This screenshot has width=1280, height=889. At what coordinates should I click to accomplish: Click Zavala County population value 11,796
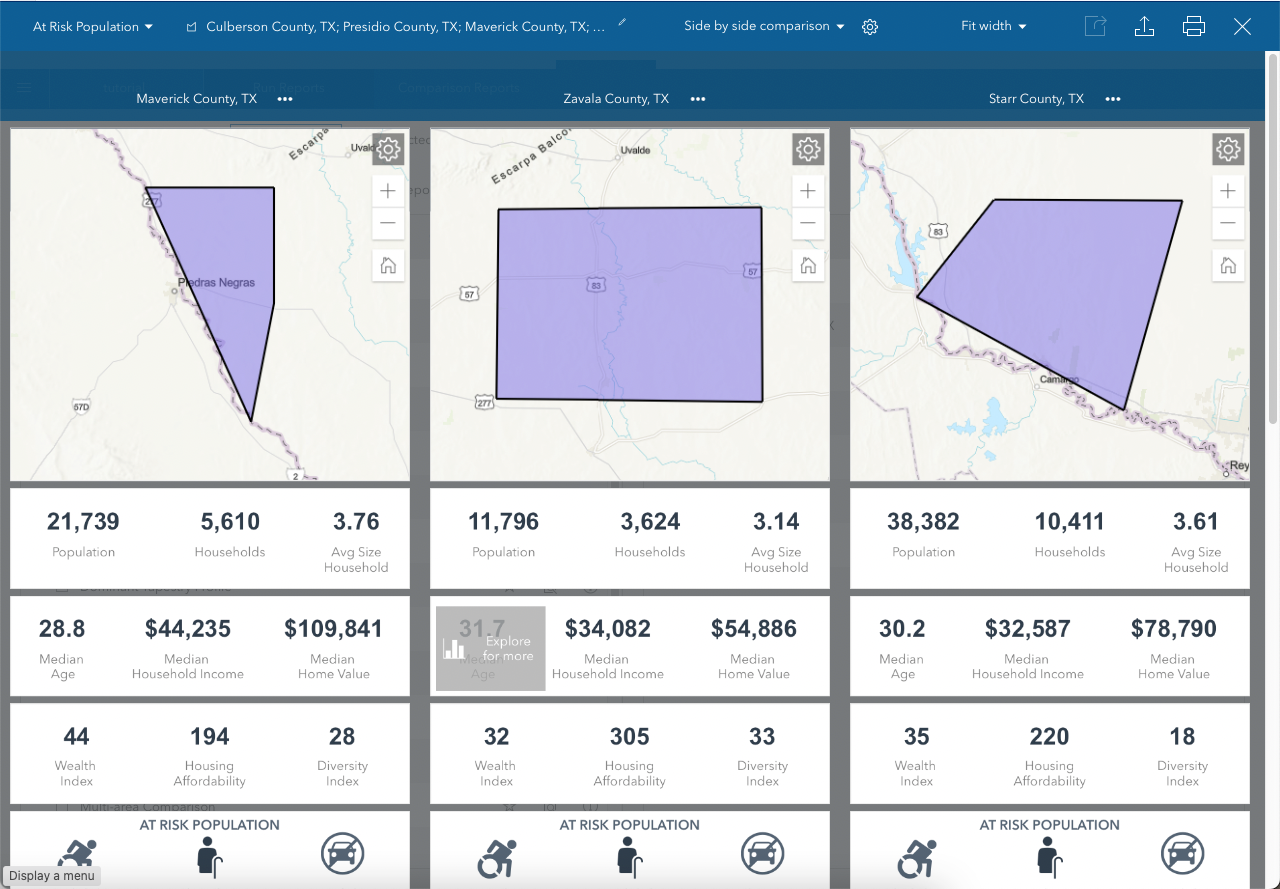(503, 522)
